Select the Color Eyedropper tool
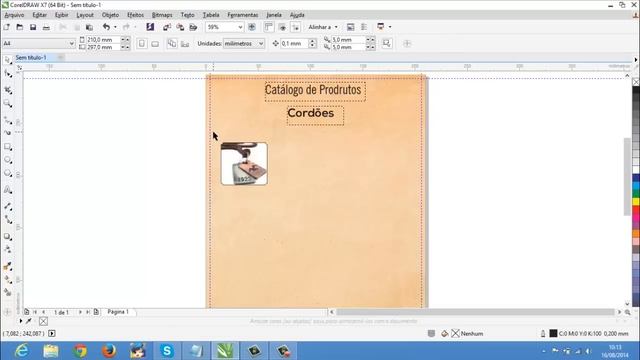The width and height of the screenshot is (640, 360). pos(7,266)
